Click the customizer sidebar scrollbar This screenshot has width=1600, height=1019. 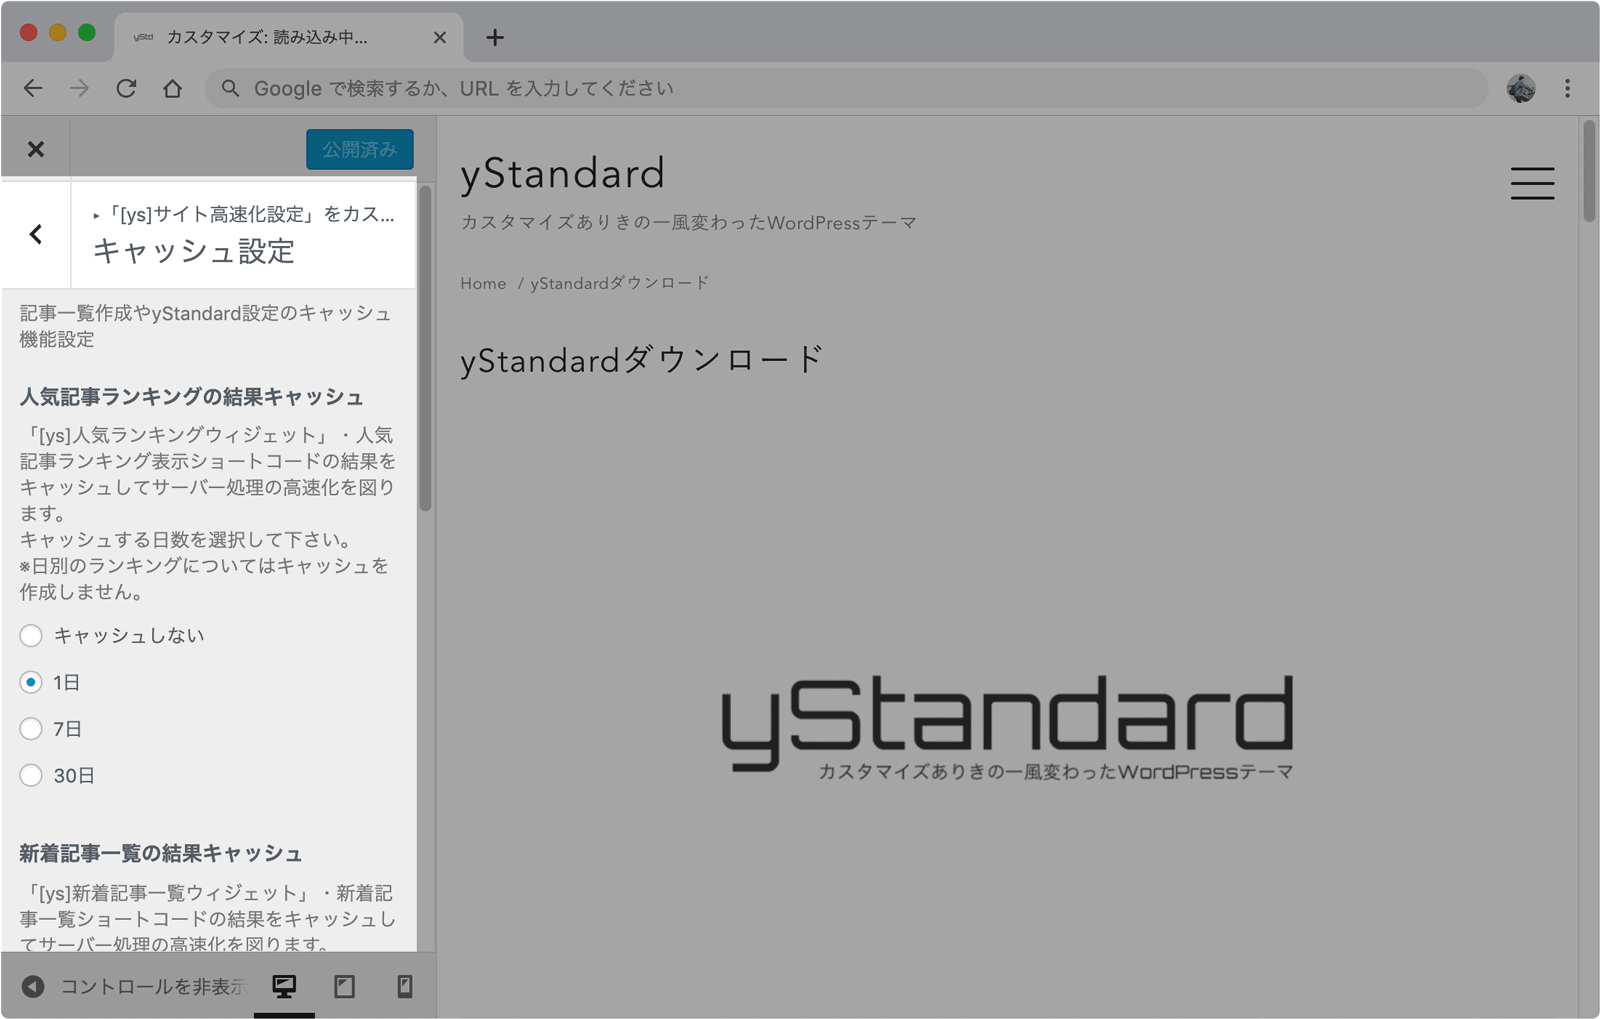(x=425, y=348)
